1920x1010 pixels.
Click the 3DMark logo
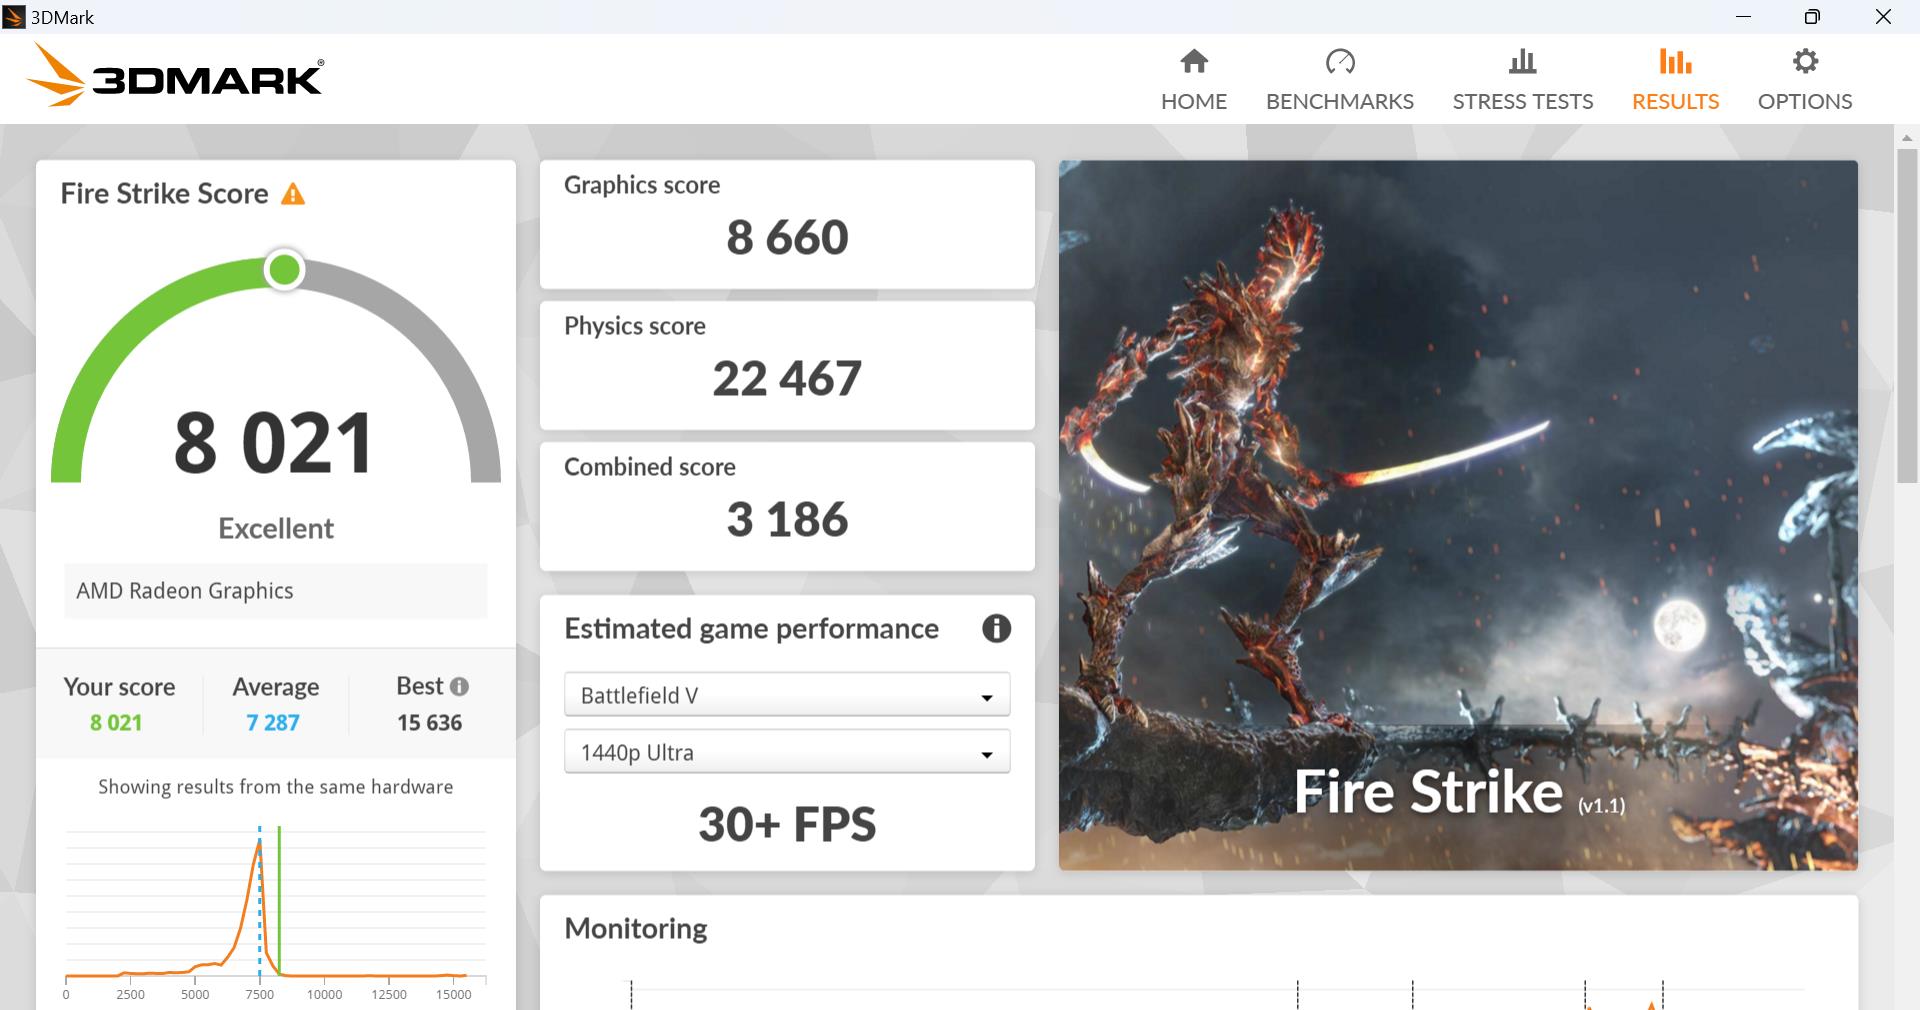click(x=175, y=75)
